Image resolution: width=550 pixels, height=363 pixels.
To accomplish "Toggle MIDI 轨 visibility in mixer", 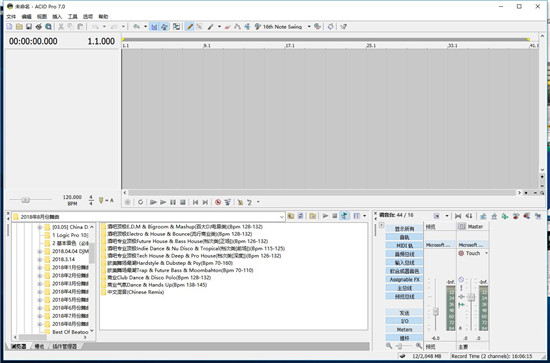I will coord(404,246).
